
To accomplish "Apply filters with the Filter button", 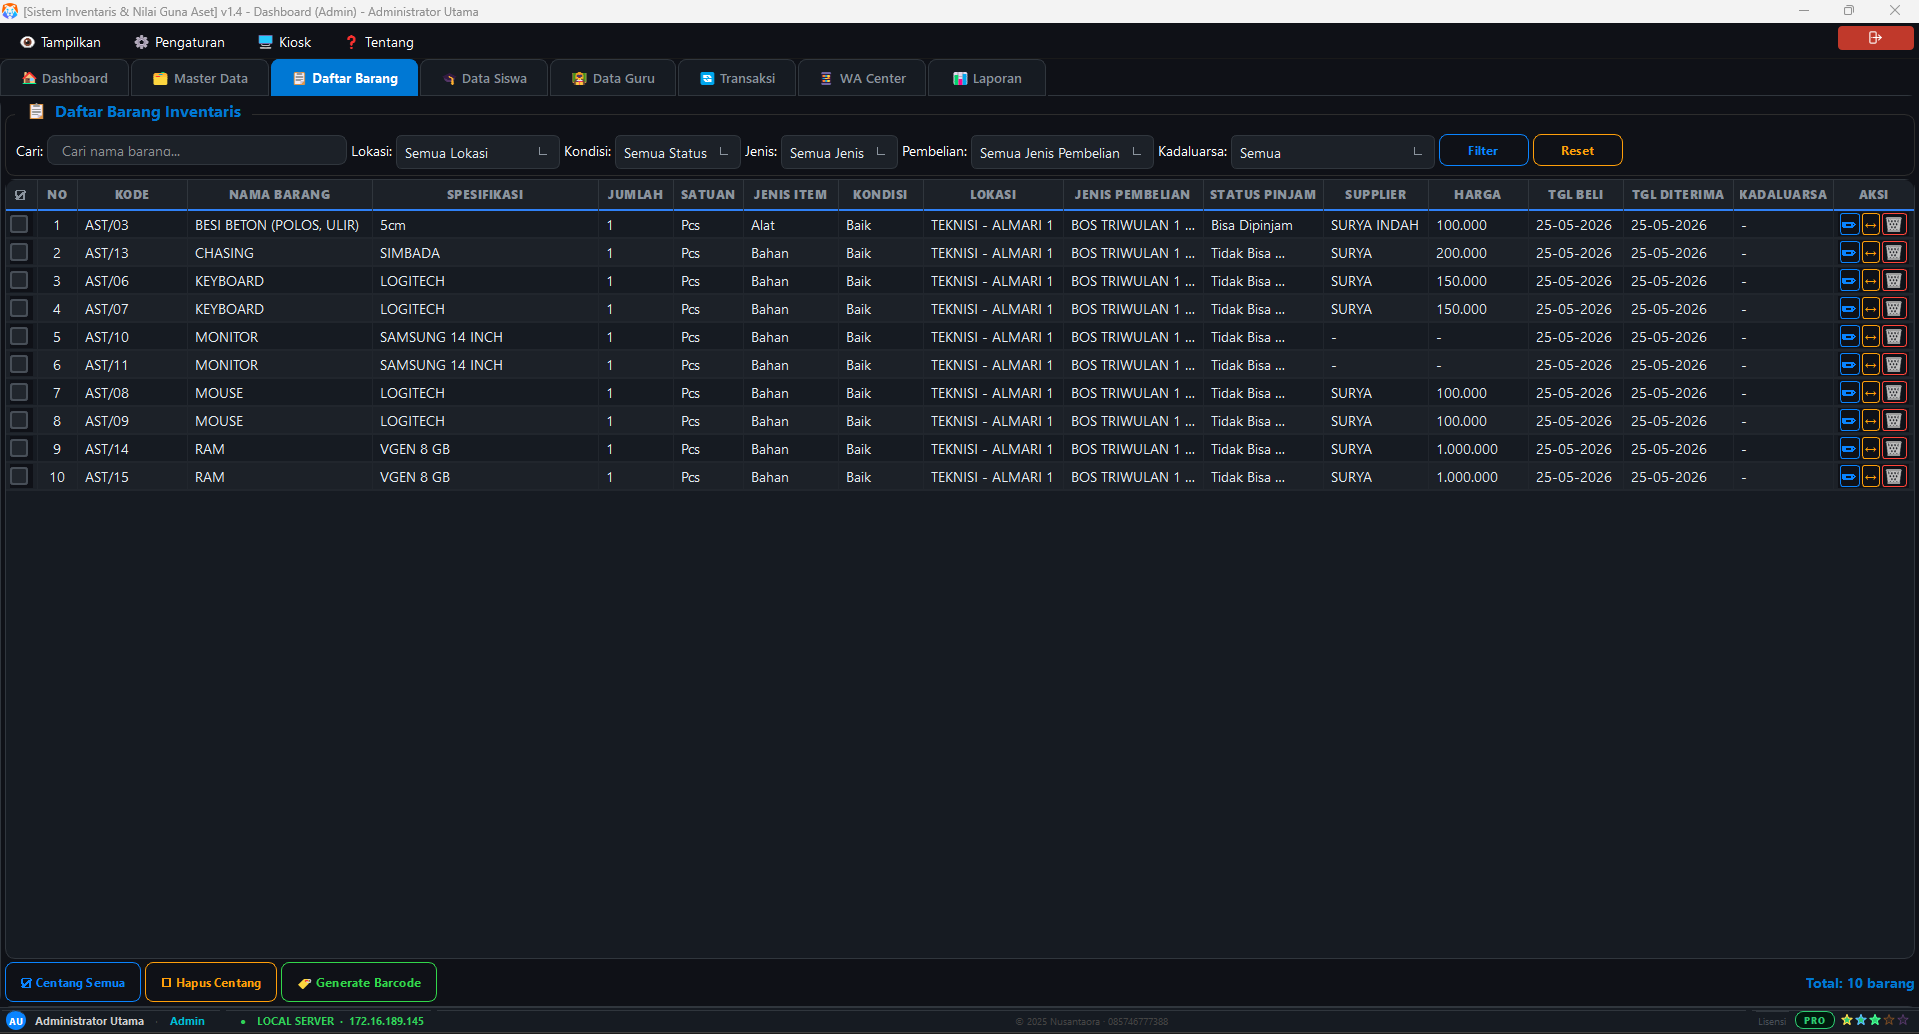I will pyautogui.click(x=1483, y=151).
